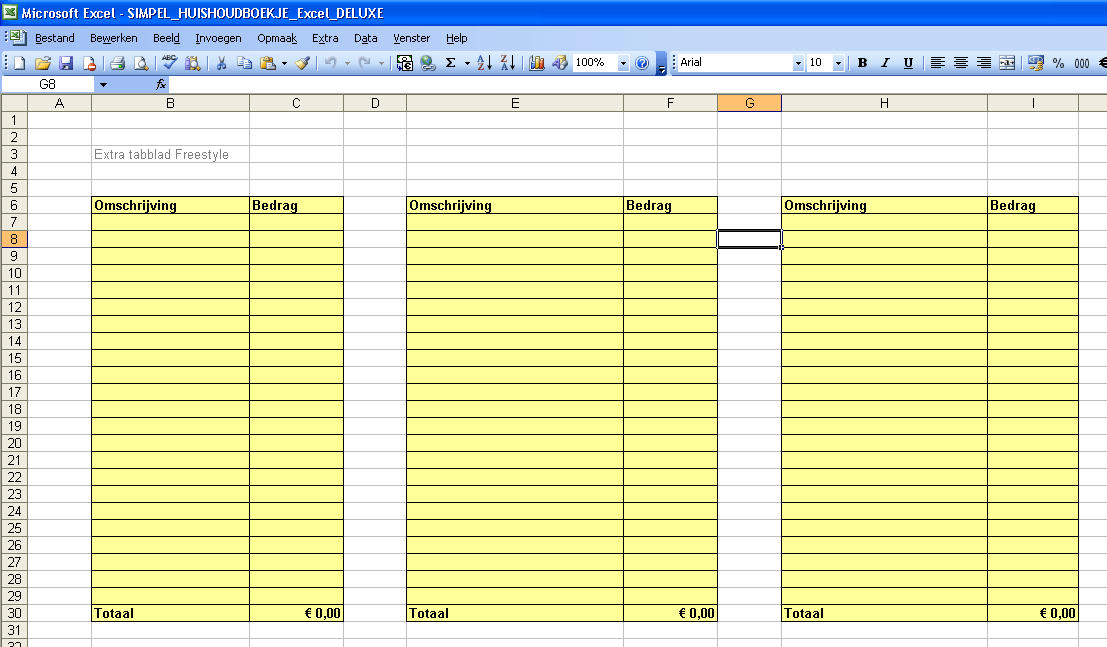1107x647 pixels.
Task: Toggle Bold formatting button
Action: (862, 63)
